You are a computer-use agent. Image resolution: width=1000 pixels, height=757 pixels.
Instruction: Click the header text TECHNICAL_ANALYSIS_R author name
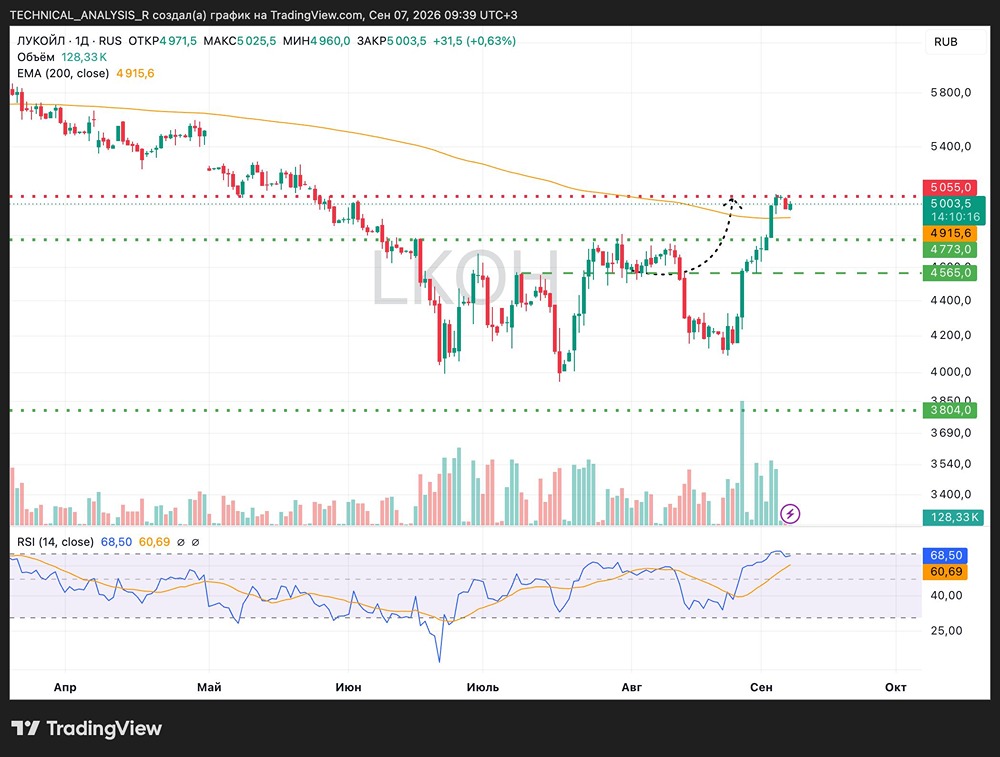79,15
